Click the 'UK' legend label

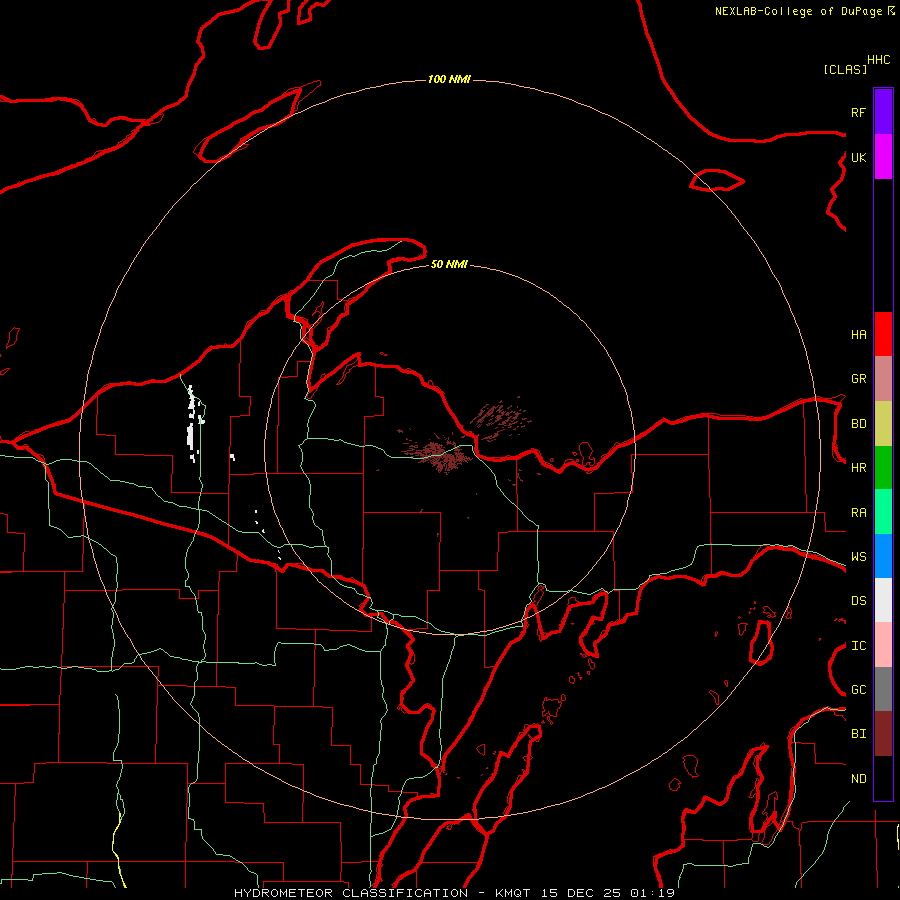click(x=858, y=157)
